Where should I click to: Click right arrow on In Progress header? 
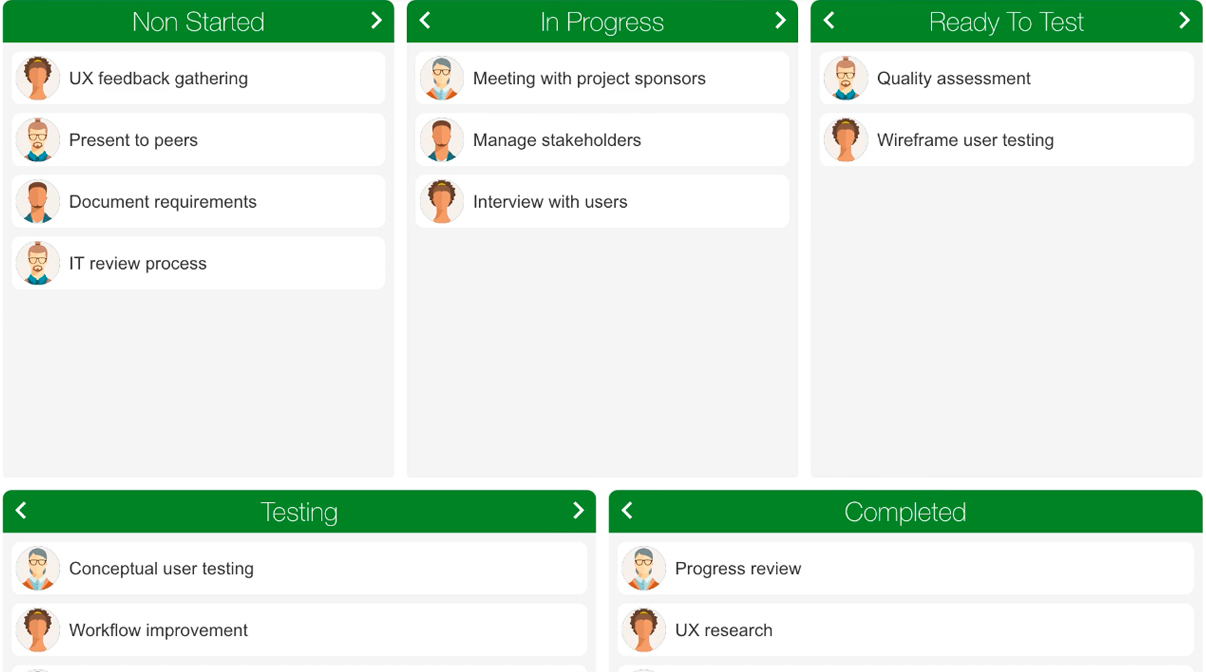click(x=780, y=20)
